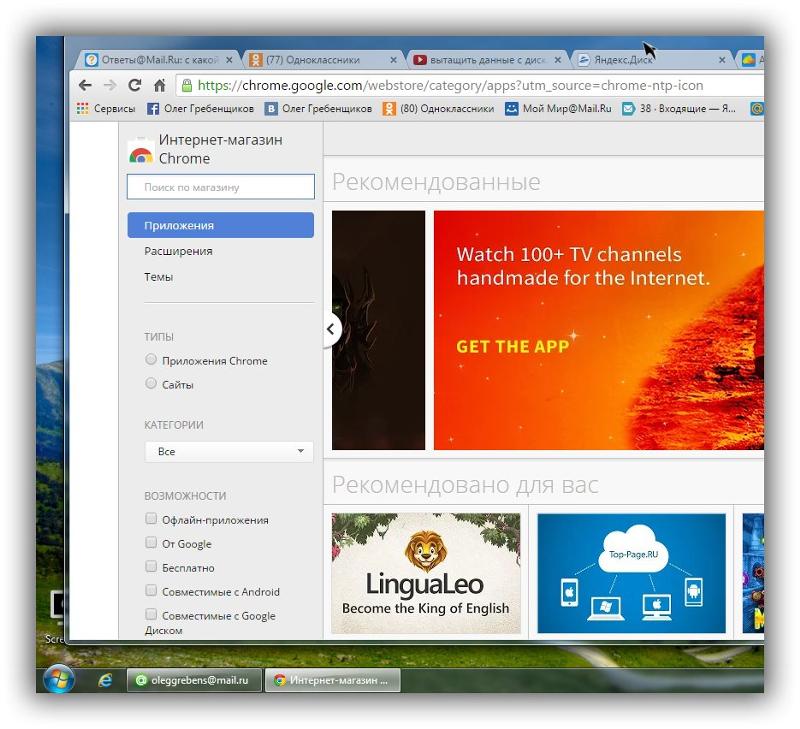Open the home page via house icon

[160, 85]
